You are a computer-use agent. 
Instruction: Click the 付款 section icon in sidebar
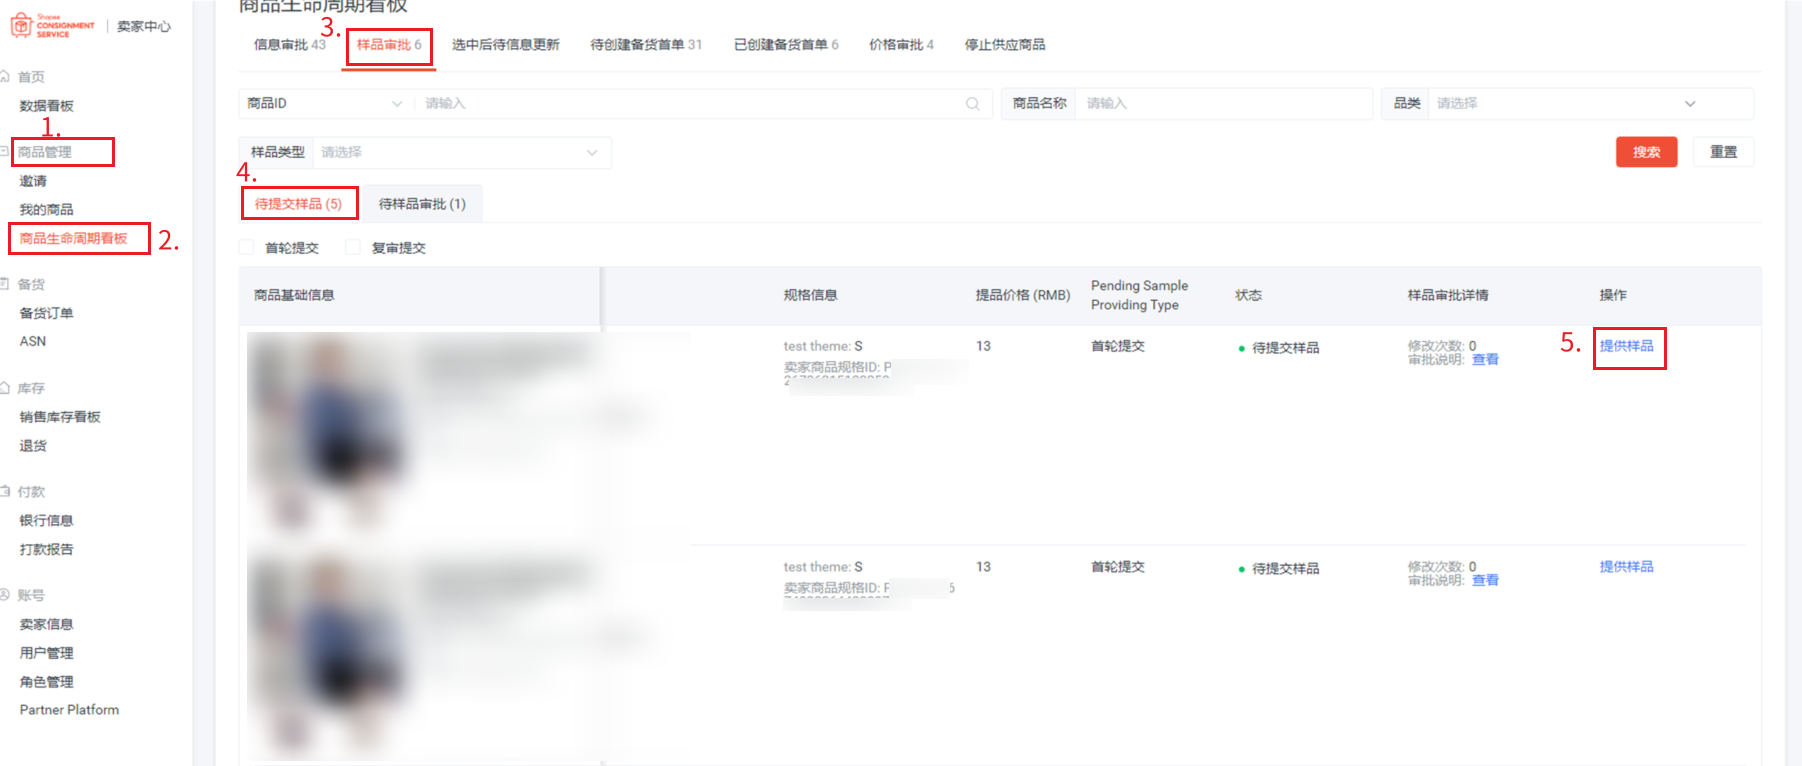(5, 492)
